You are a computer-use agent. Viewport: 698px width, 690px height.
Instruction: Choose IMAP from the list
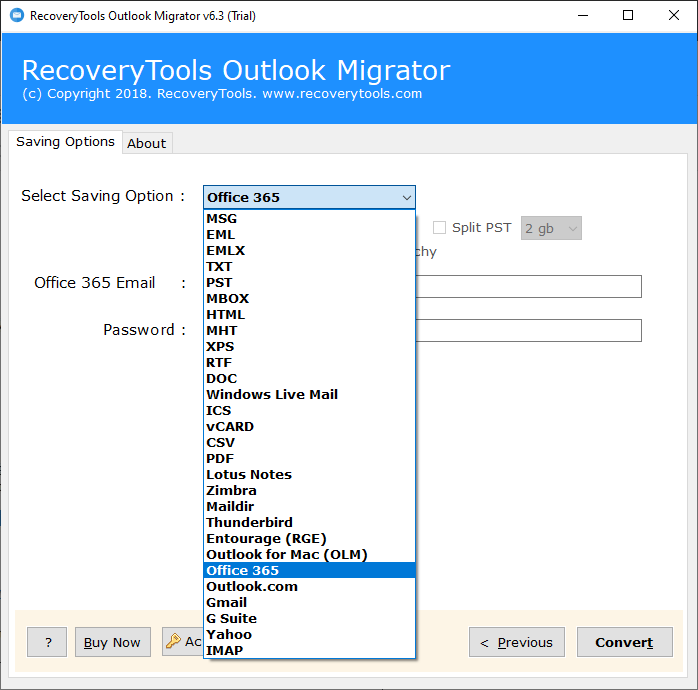tap(309, 651)
